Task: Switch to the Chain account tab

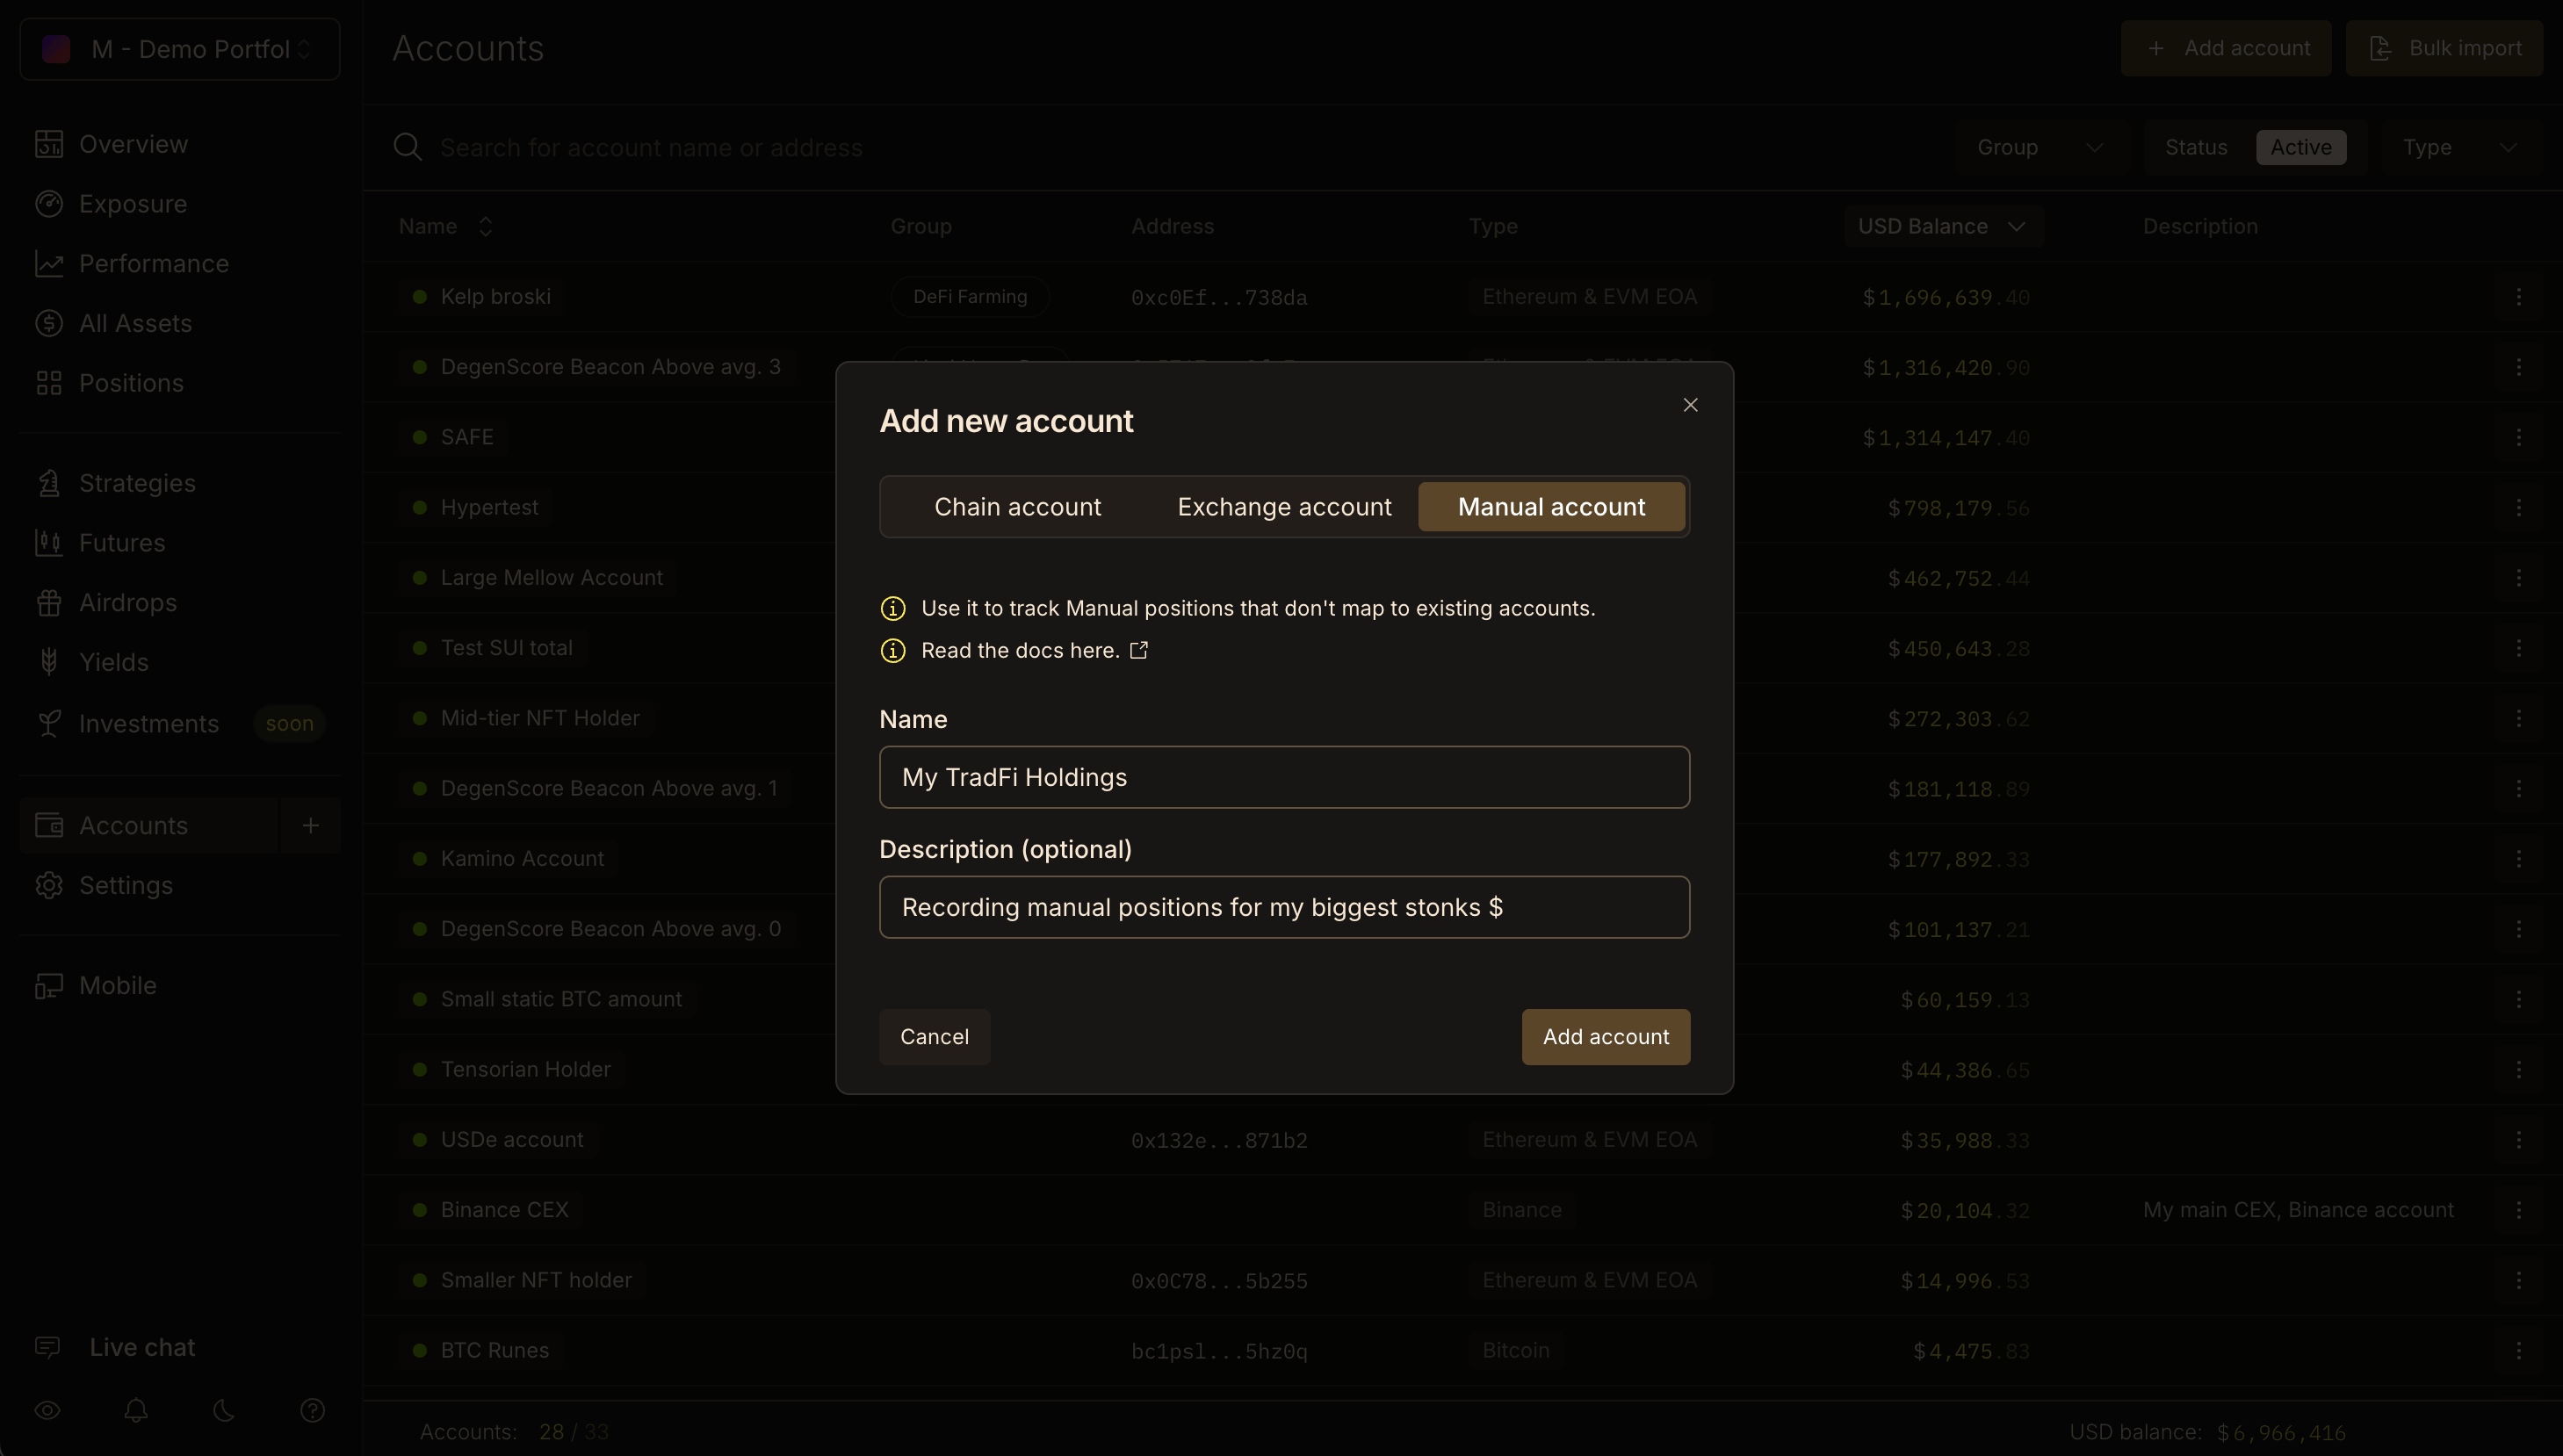Action: (1017, 507)
